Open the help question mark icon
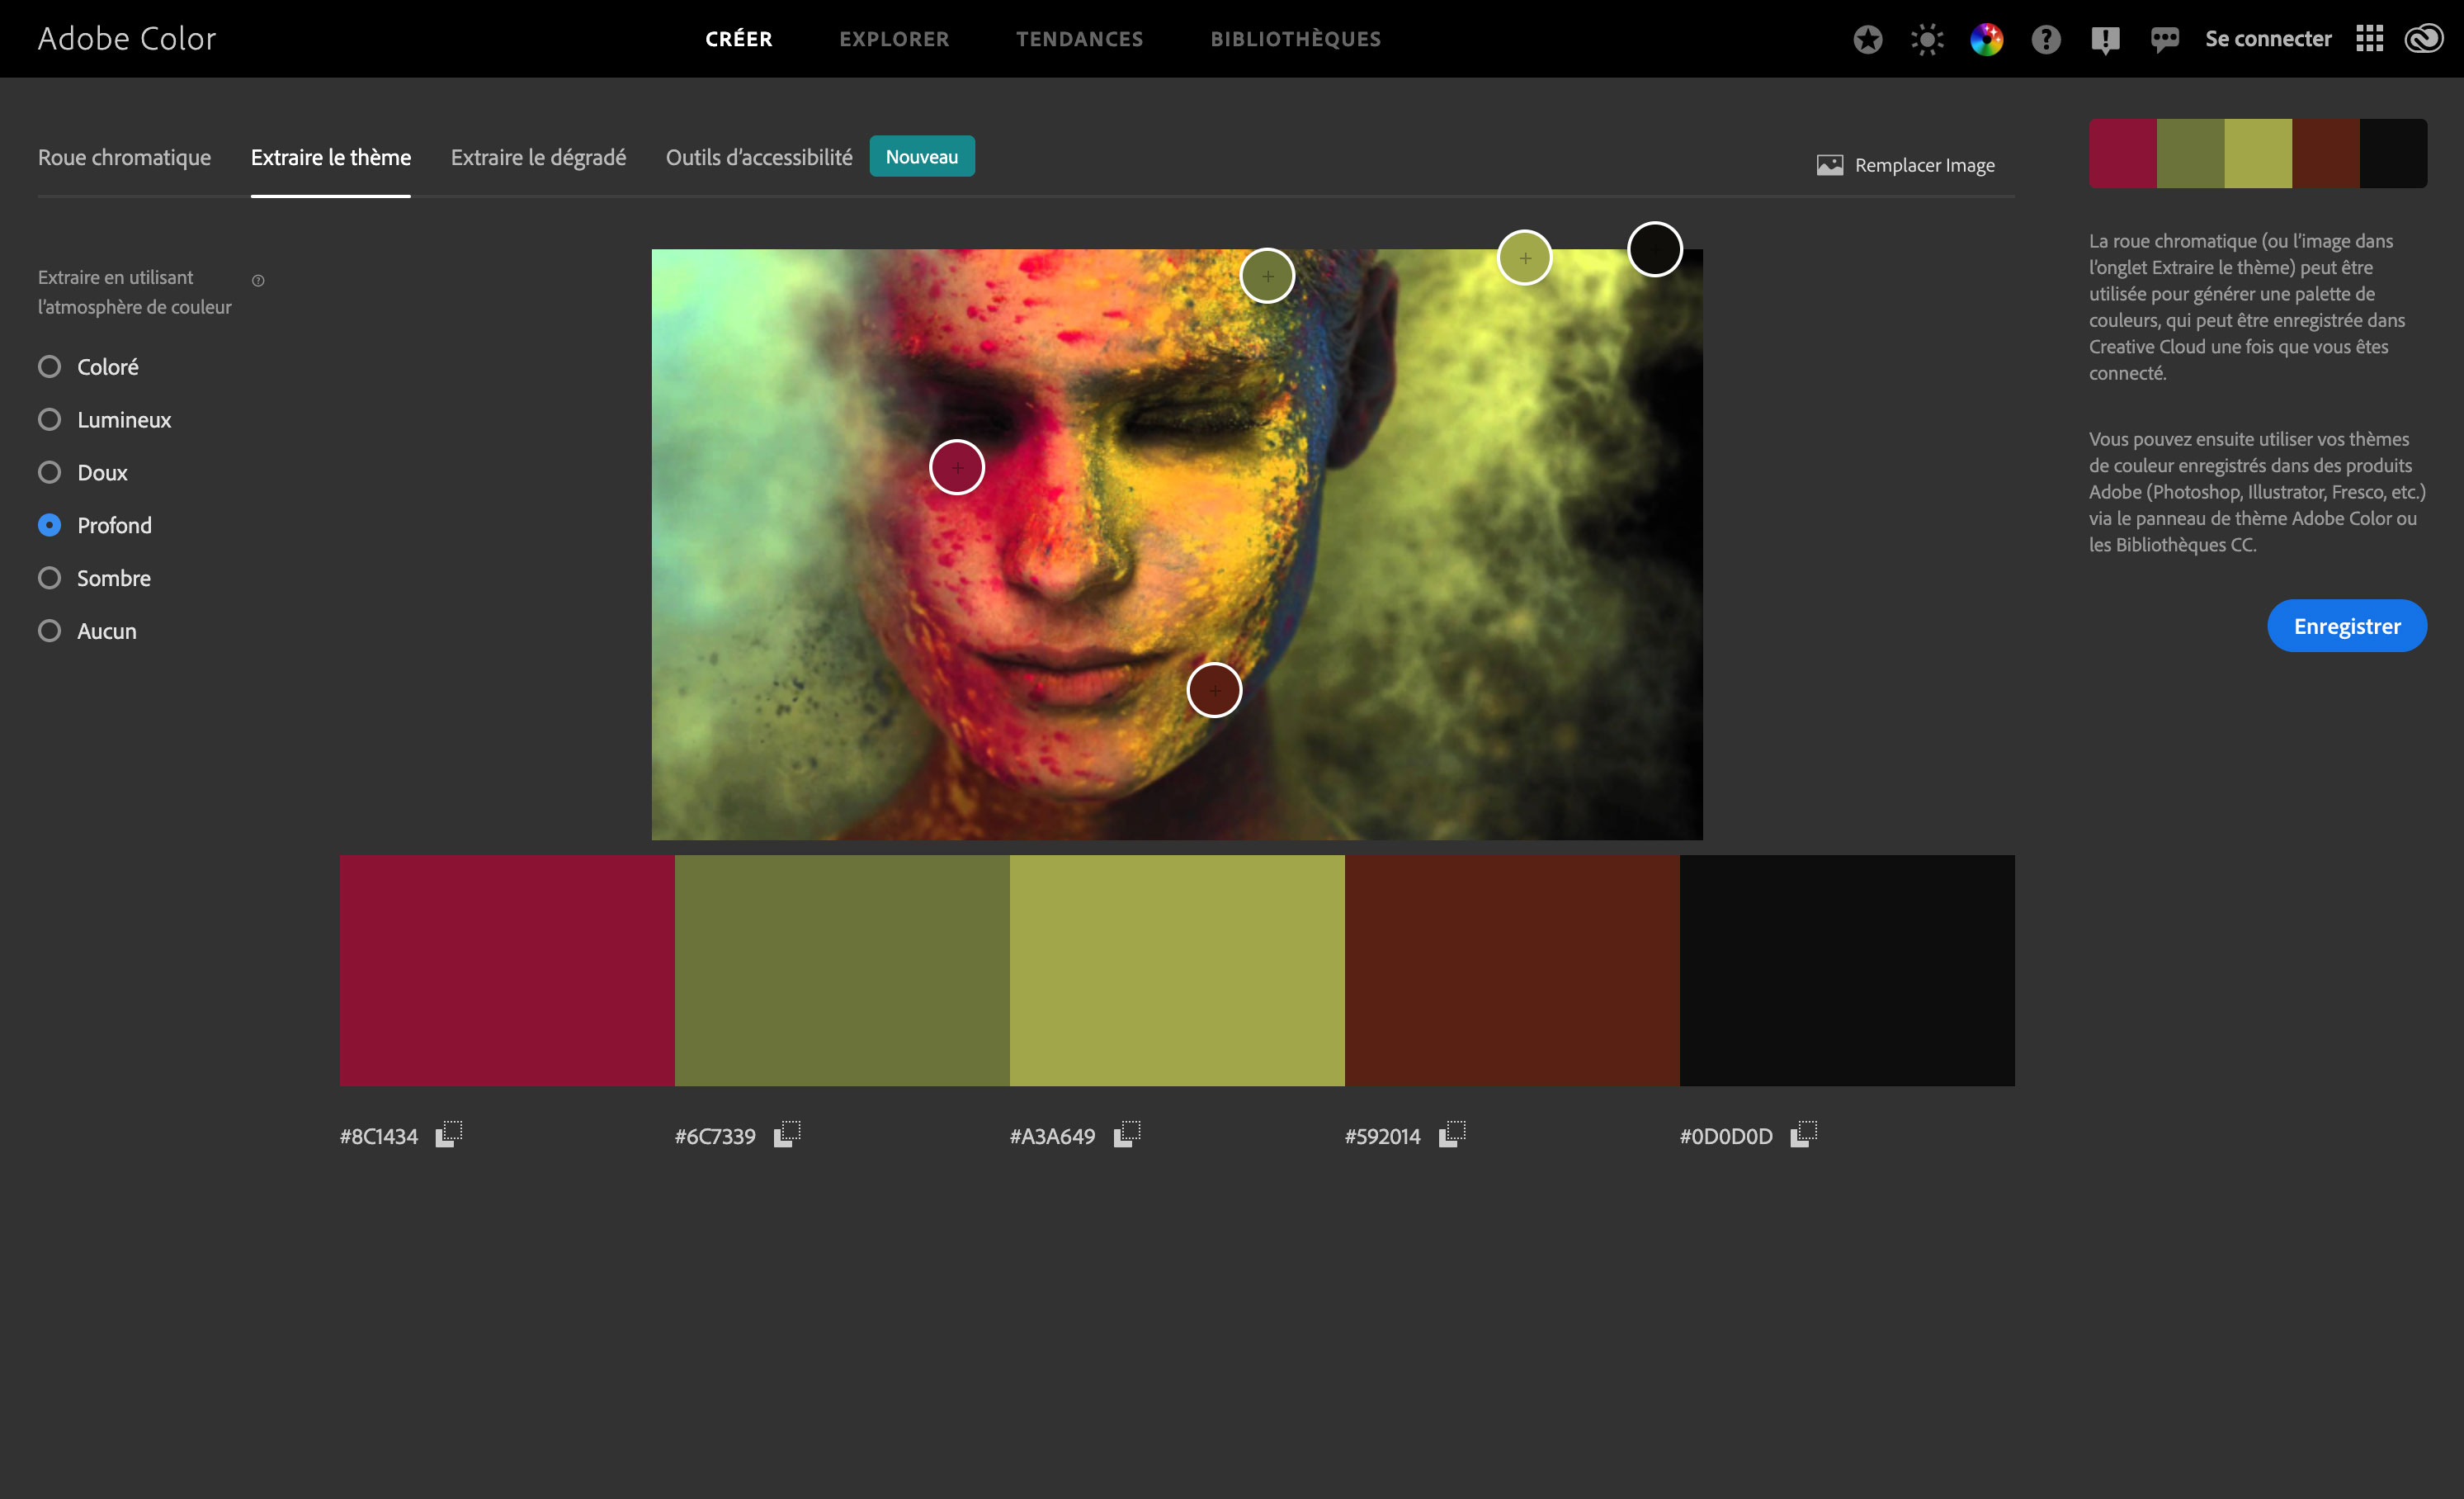Screen dimensions: 2464x1499 (x=2046, y=38)
